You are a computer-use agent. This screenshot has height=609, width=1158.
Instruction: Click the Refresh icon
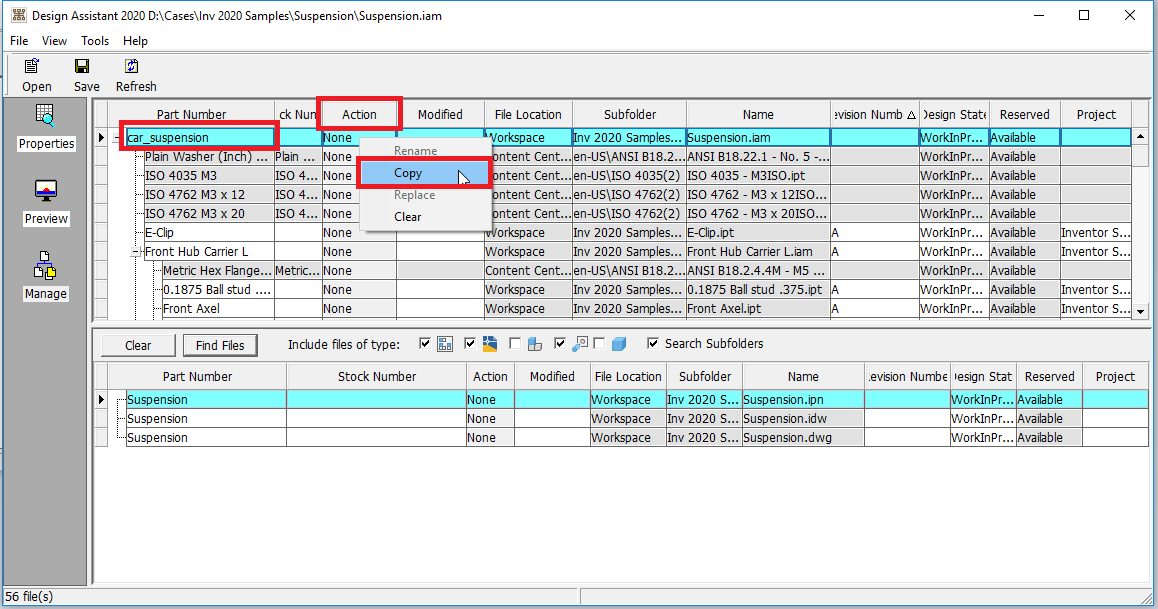click(x=133, y=74)
